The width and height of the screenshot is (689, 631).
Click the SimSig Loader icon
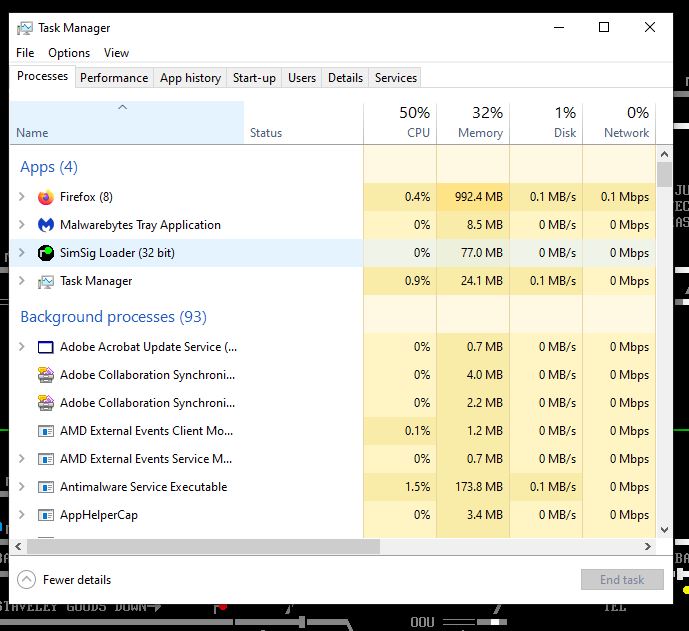click(46, 253)
